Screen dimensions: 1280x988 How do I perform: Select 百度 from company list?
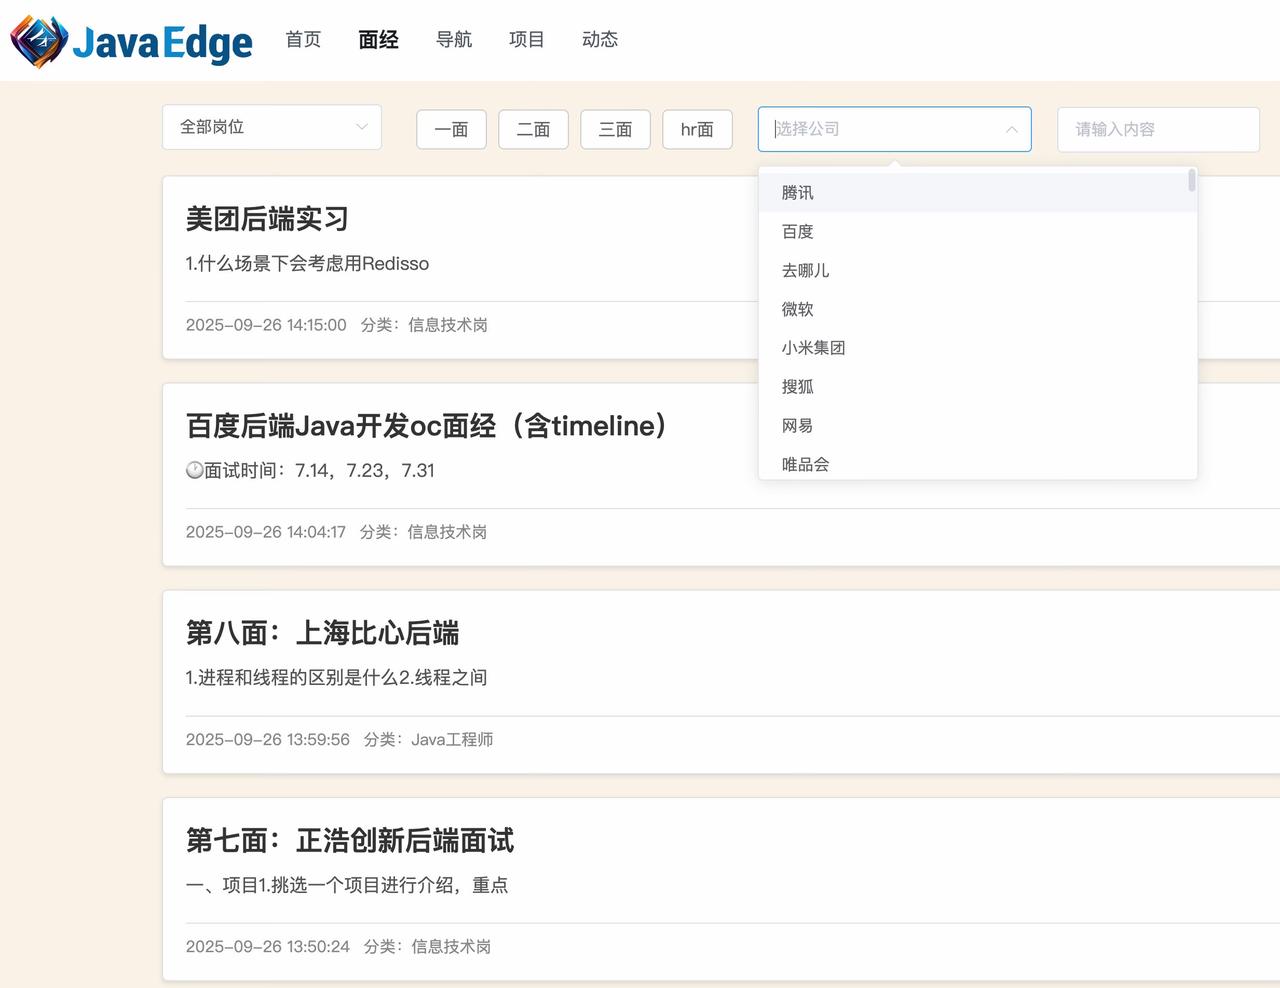[x=978, y=231]
